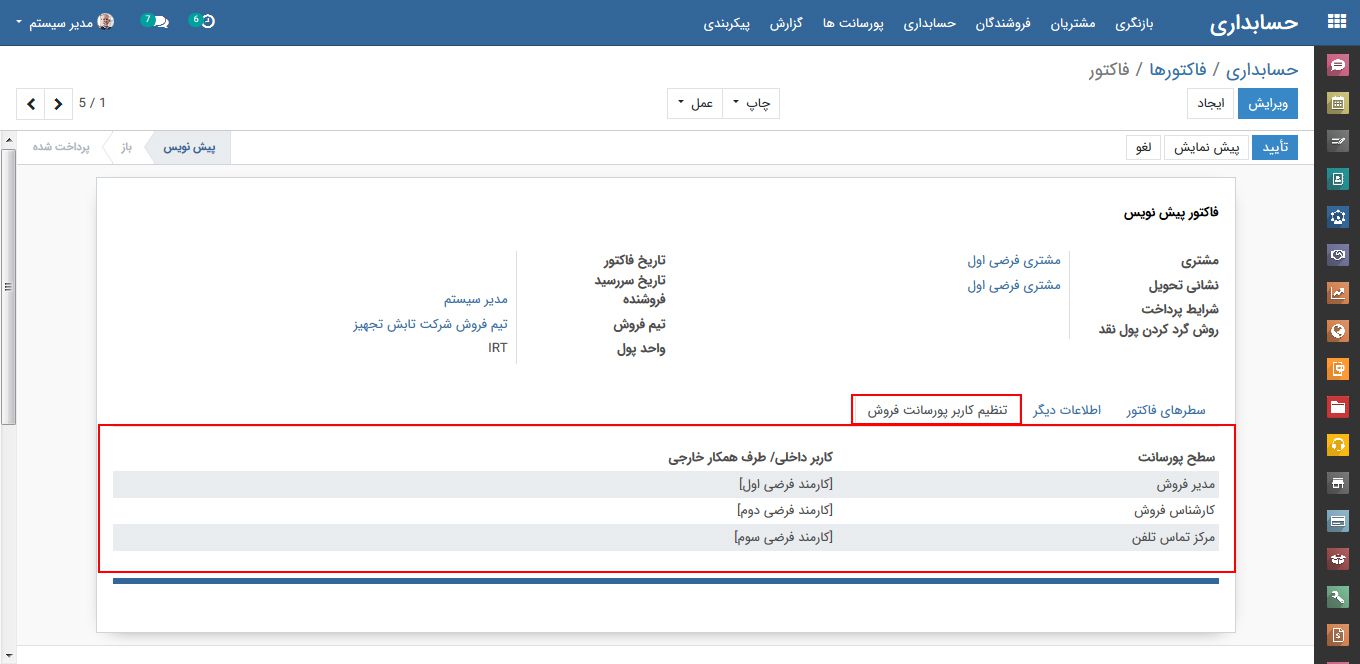Open the مشتریان menu
1360x664 pixels.
(x=1073, y=22)
